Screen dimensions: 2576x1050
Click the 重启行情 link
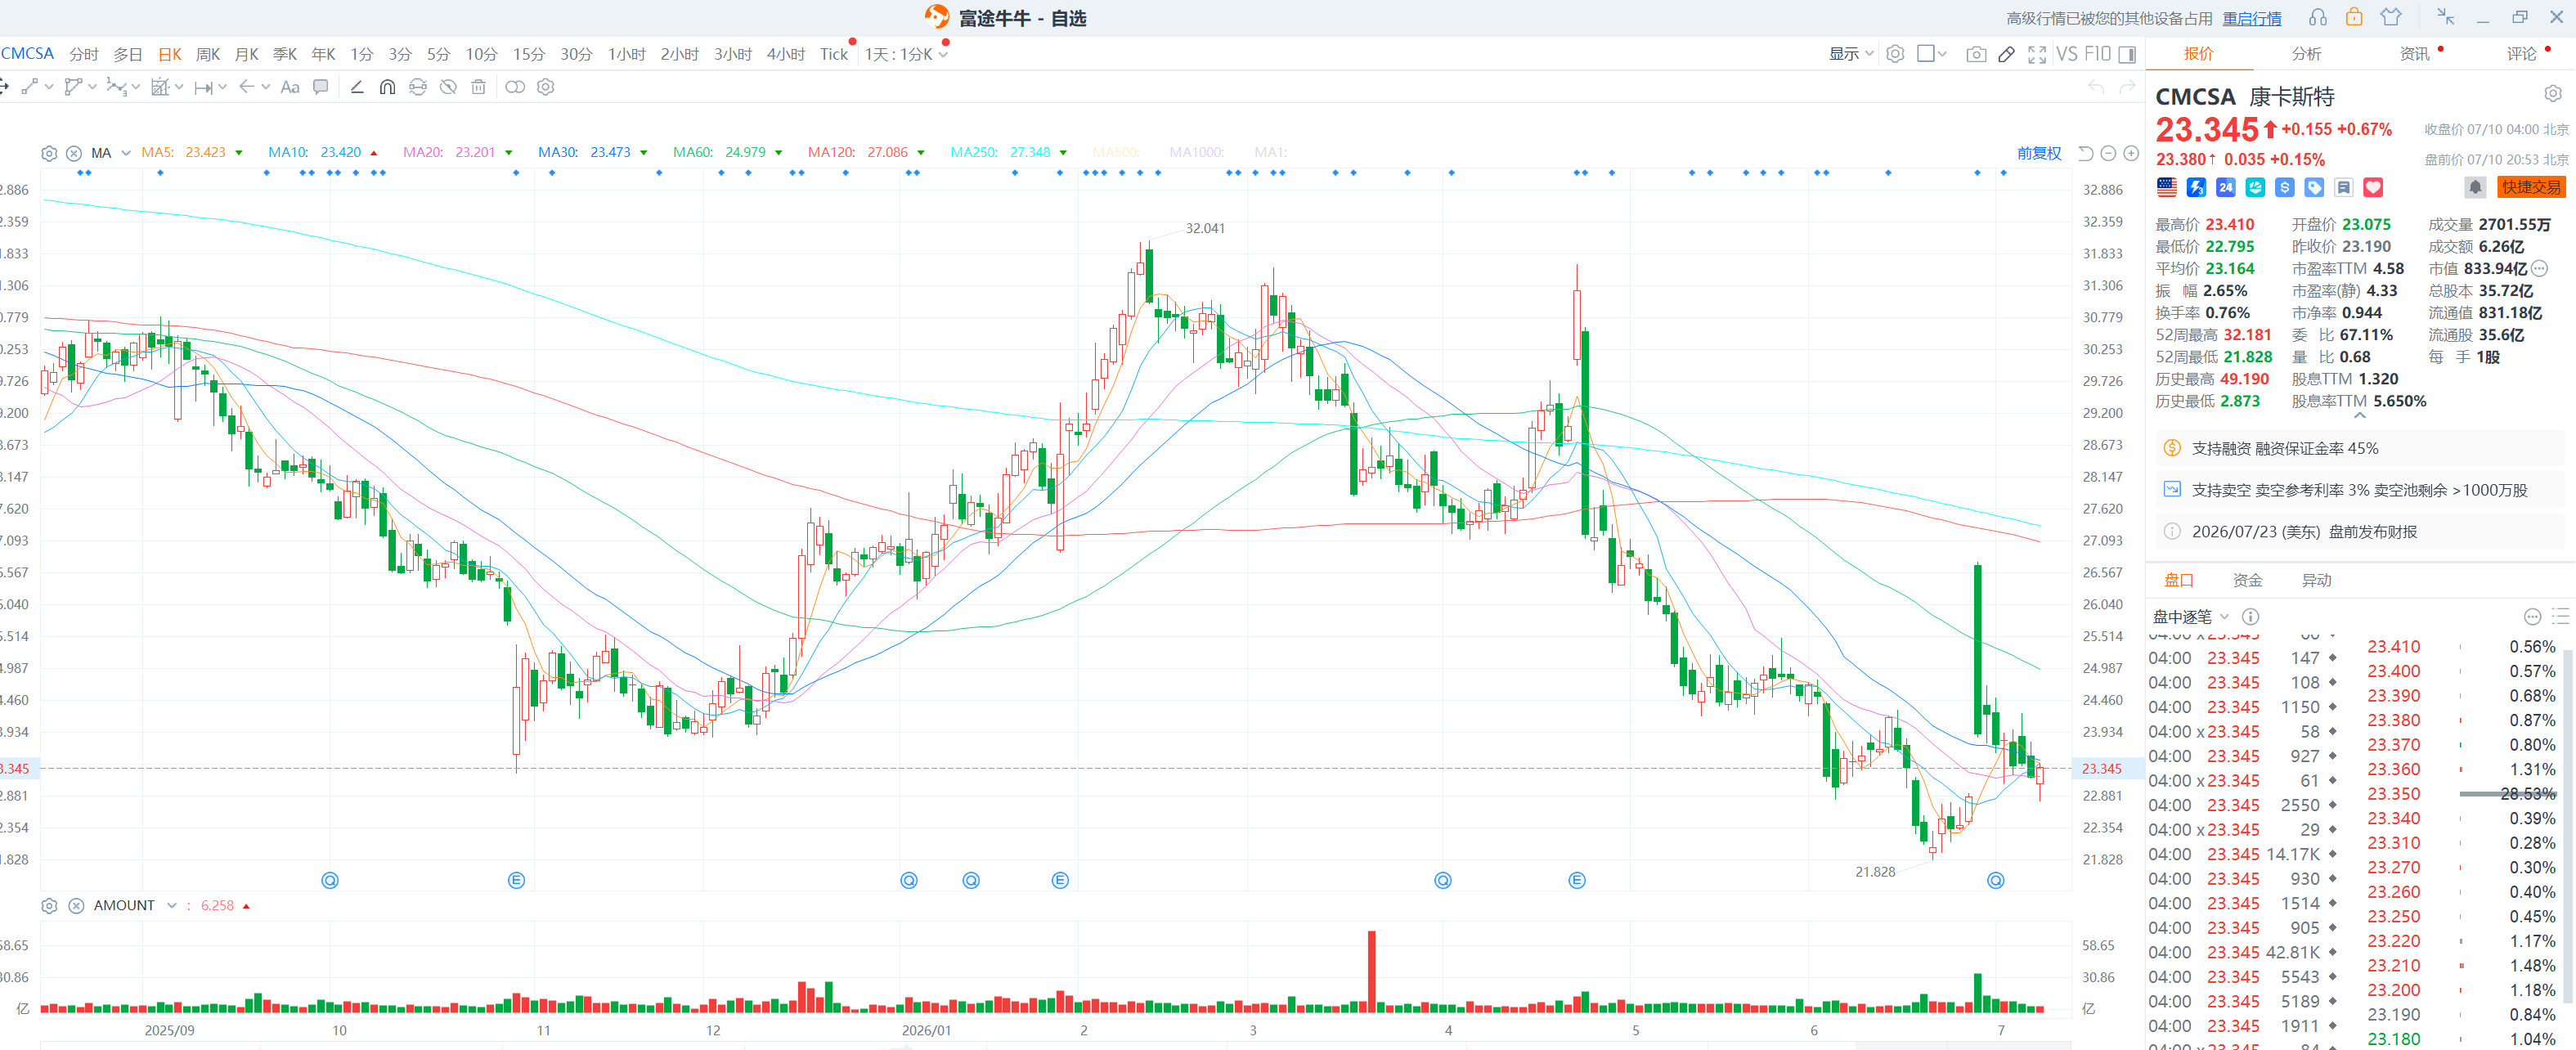click(2252, 19)
